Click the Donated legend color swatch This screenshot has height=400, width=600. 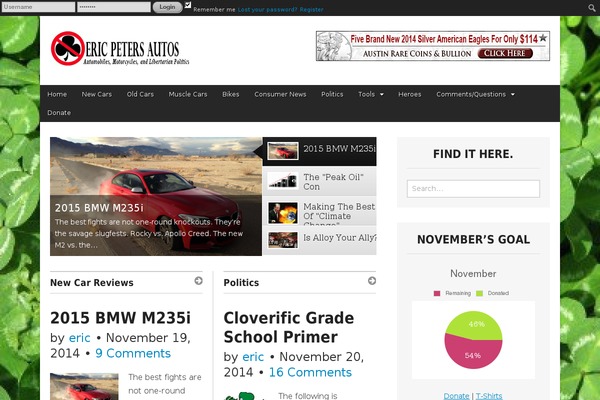coord(479,293)
